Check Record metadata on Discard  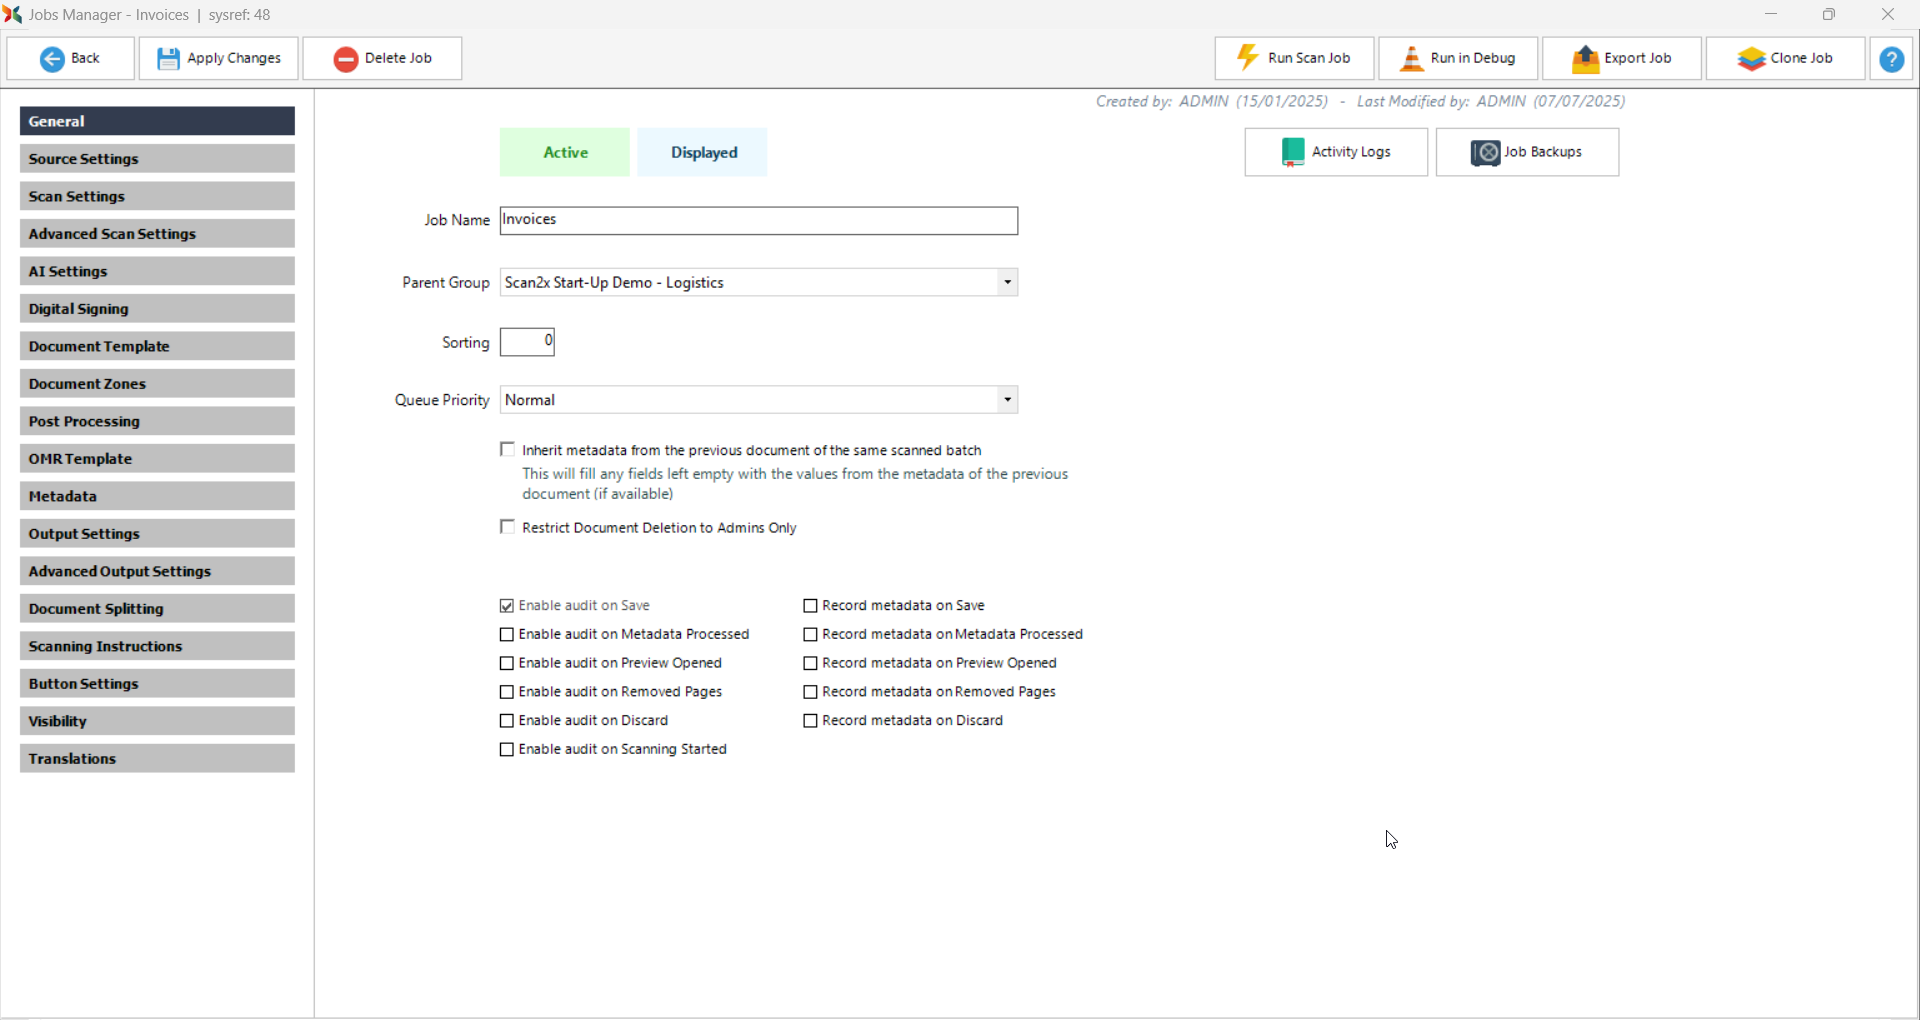811,721
